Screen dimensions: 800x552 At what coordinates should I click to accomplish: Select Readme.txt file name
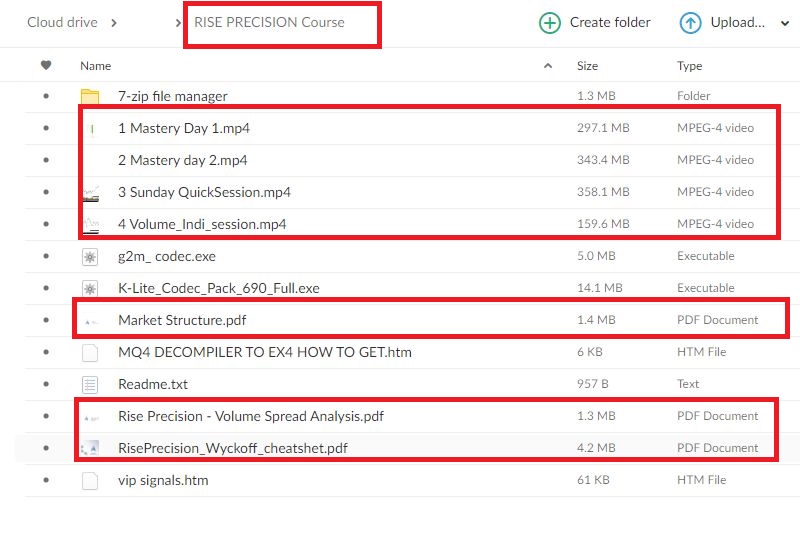[153, 384]
